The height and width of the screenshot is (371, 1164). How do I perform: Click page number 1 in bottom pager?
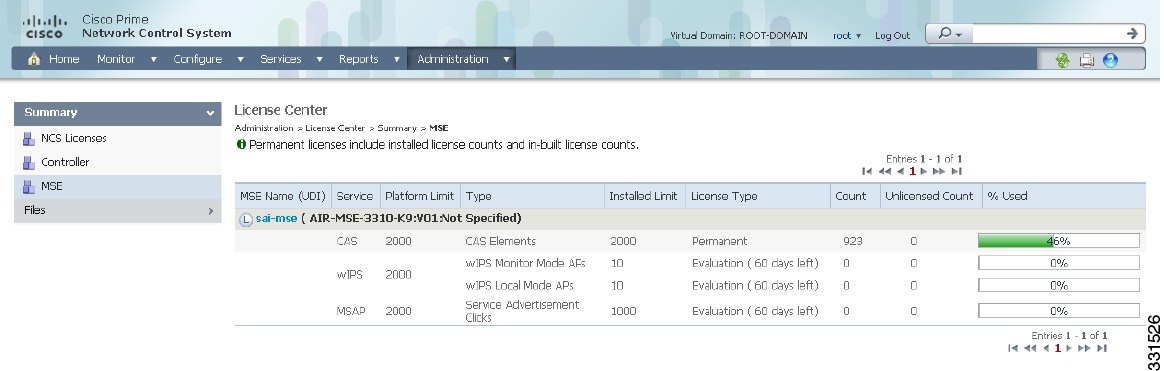click(1058, 348)
